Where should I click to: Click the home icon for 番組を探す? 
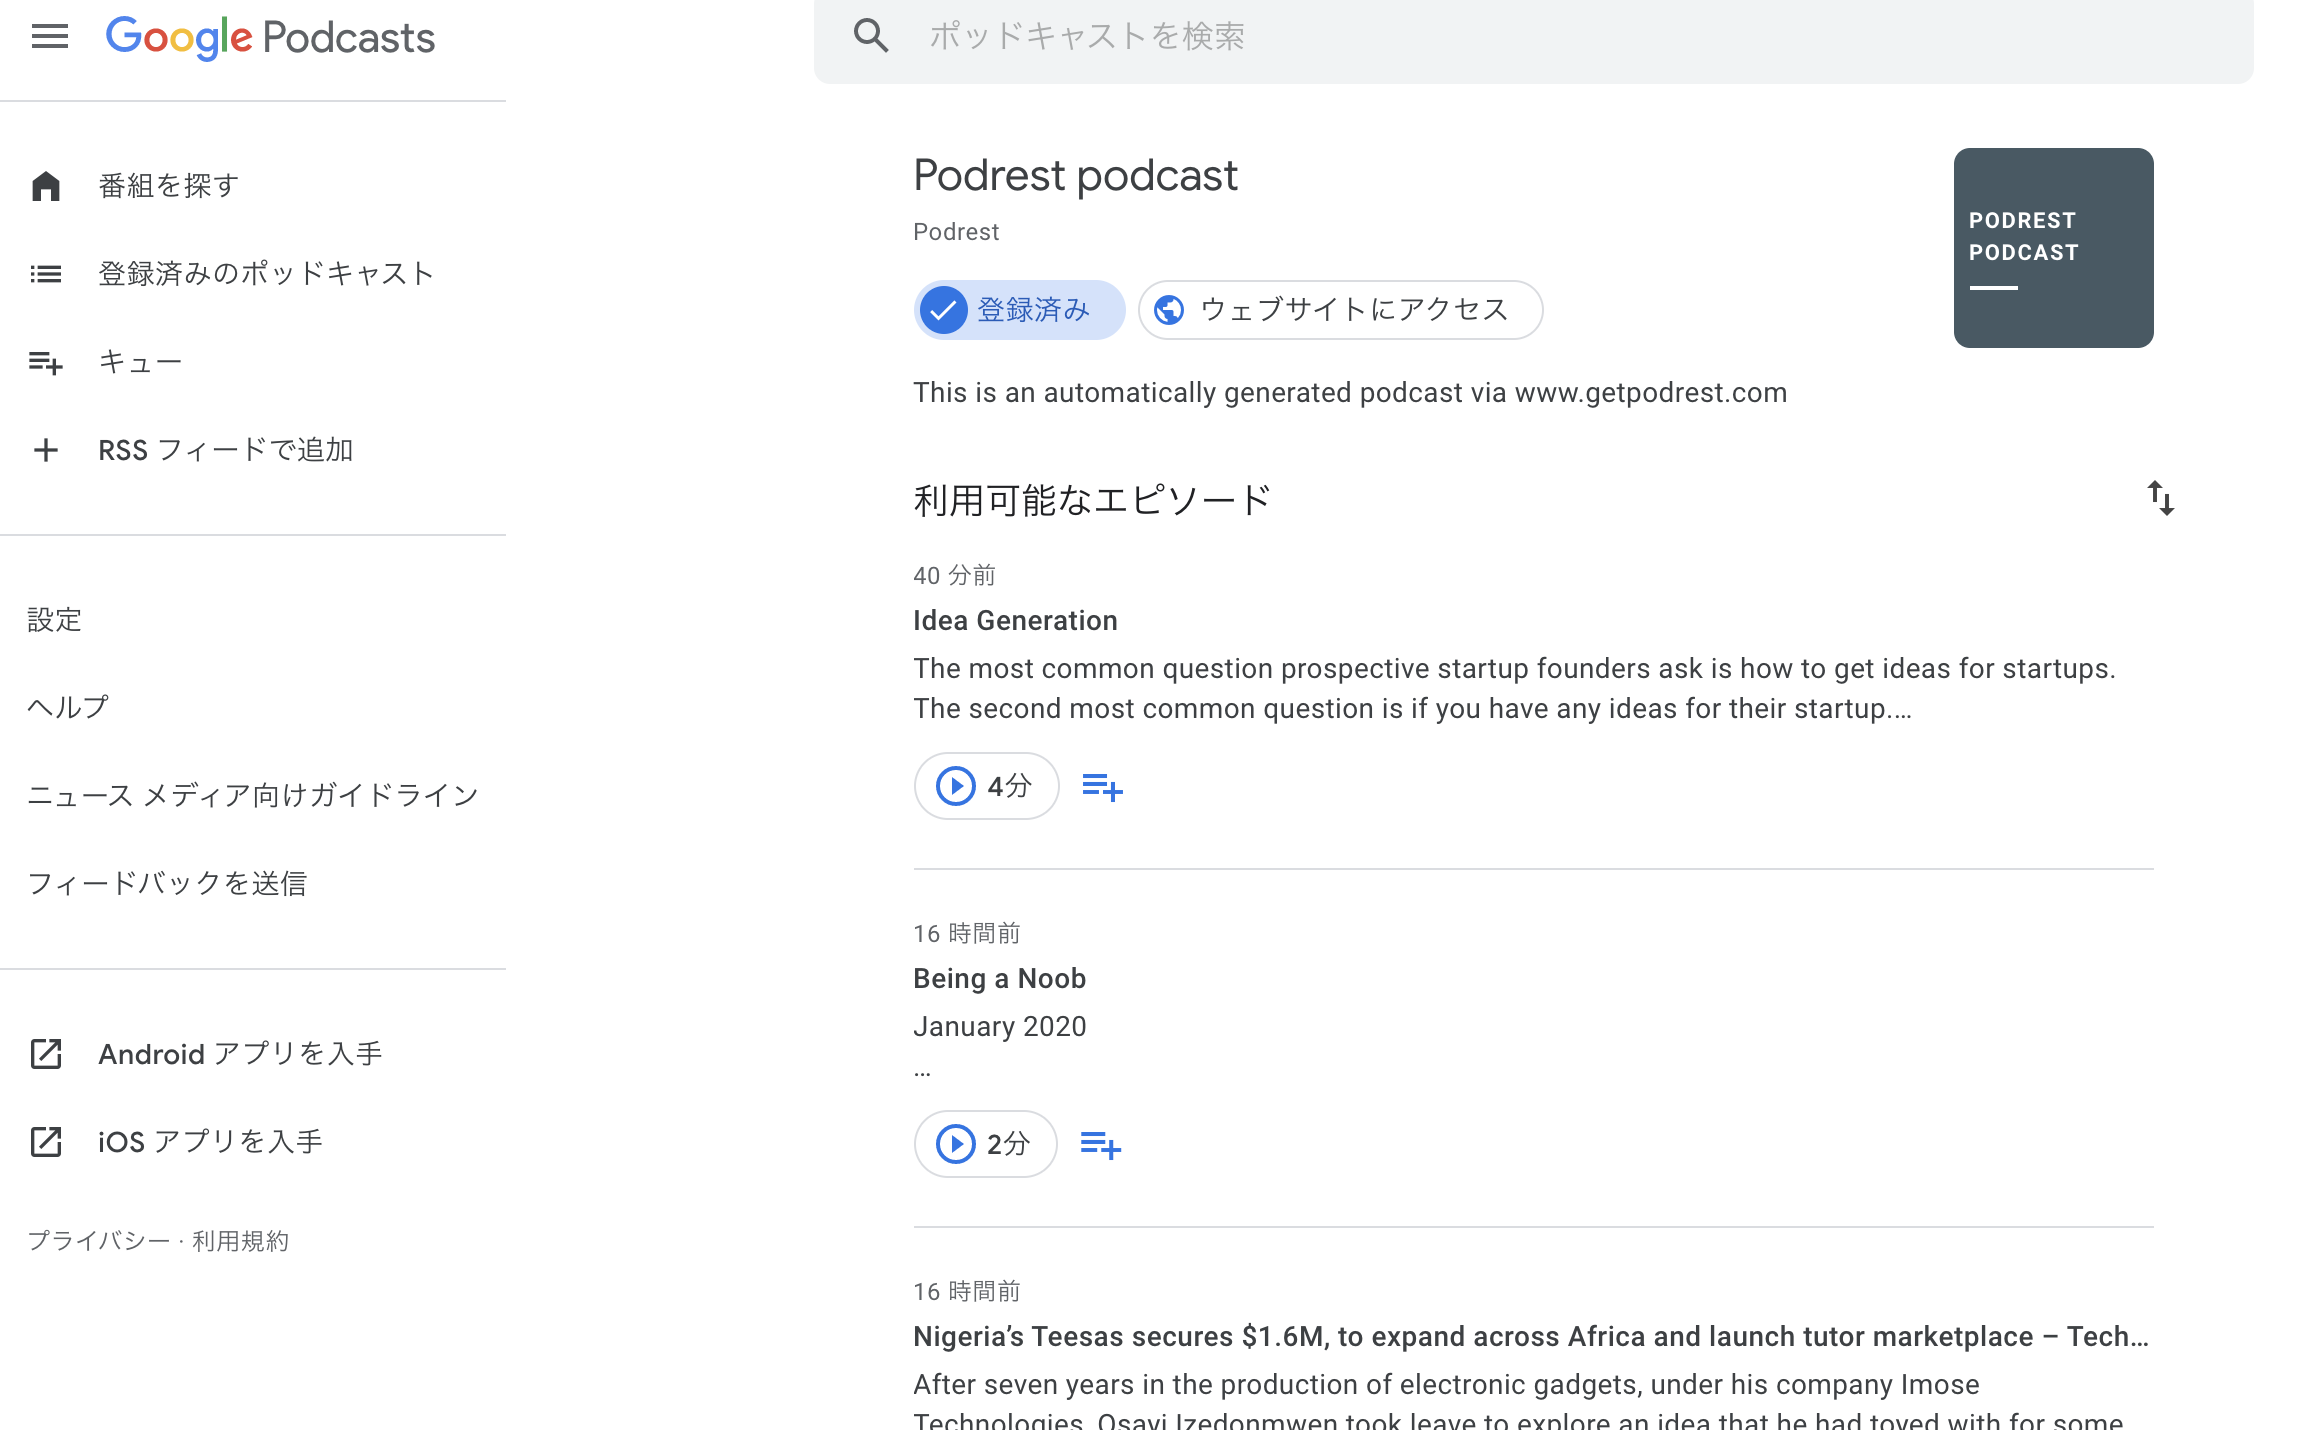click(x=46, y=186)
